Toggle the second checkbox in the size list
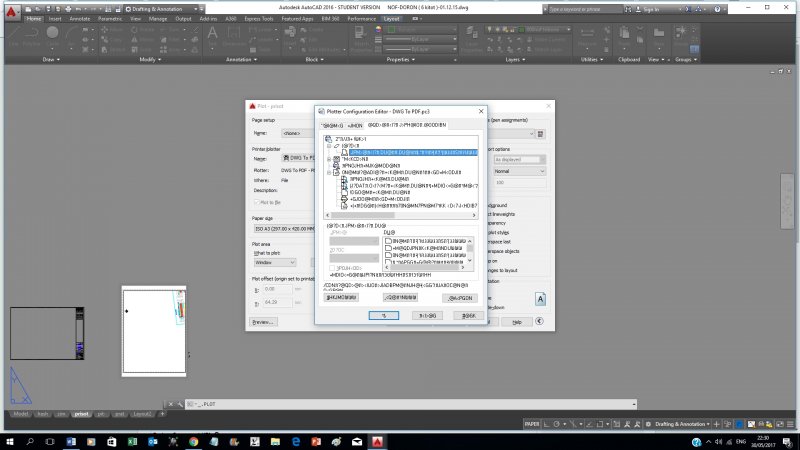 click(x=388, y=248)
